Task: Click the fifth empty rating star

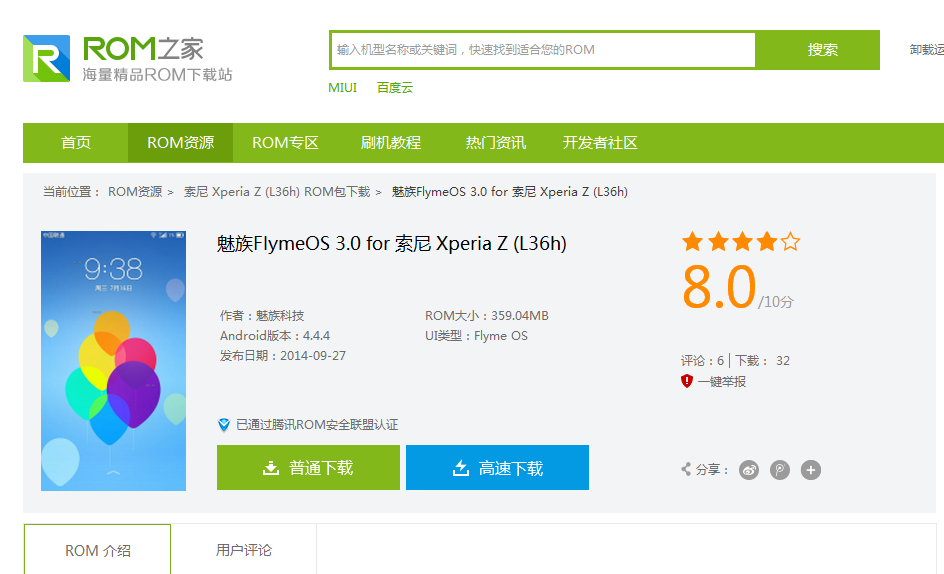Action: point(791,242)
